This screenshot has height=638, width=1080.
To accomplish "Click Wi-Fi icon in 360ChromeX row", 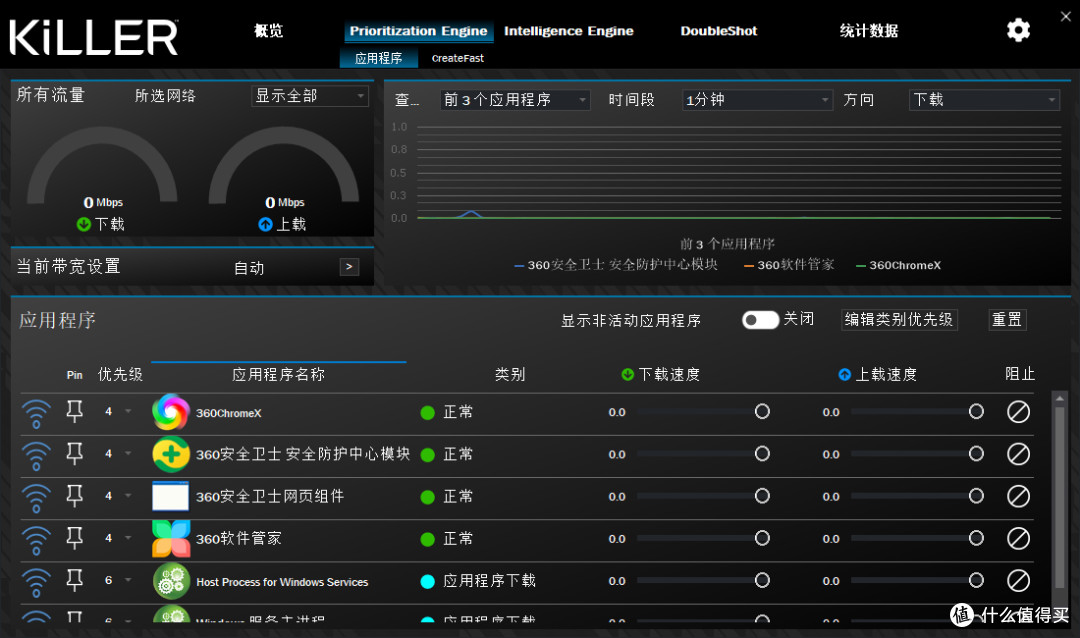I will point(36,413).
